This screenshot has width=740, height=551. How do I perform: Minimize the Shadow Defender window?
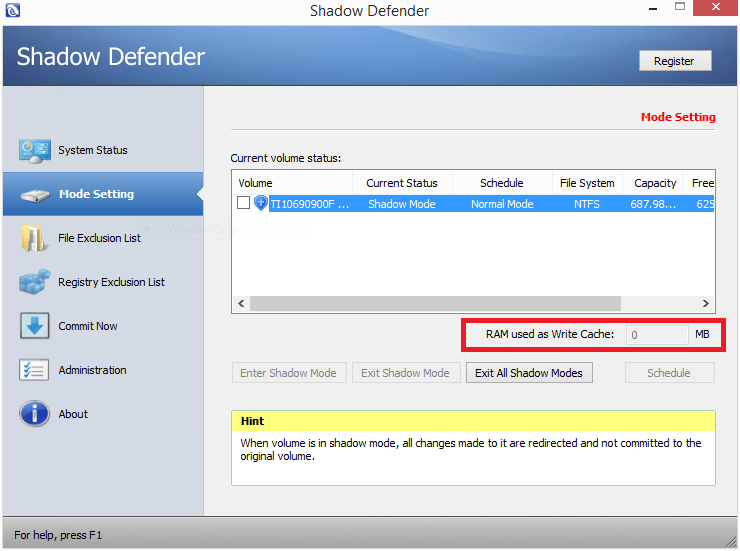point(653,8)
